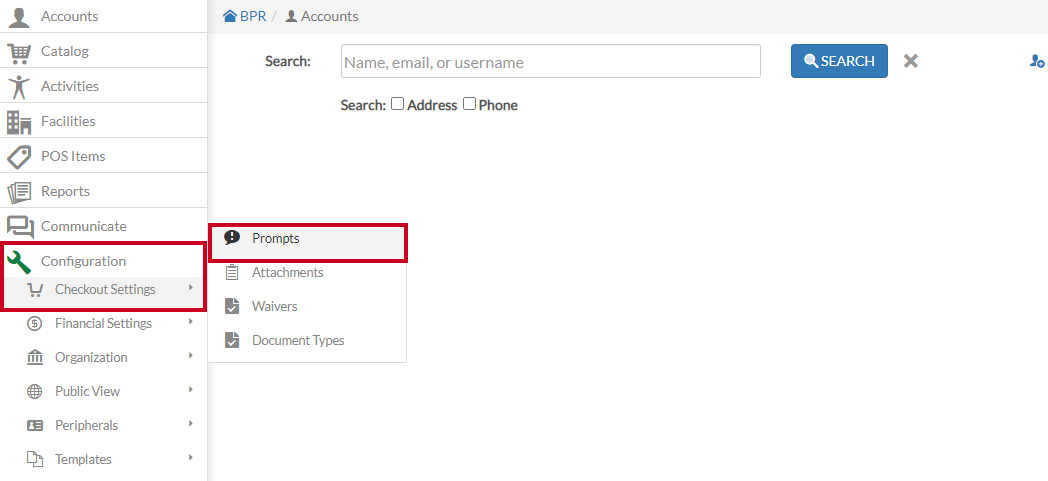Image resolution: width=1048 pixels, height=481 pixels.
Task: Select Checkout Settings in Configuration menu
Action: 104,290
